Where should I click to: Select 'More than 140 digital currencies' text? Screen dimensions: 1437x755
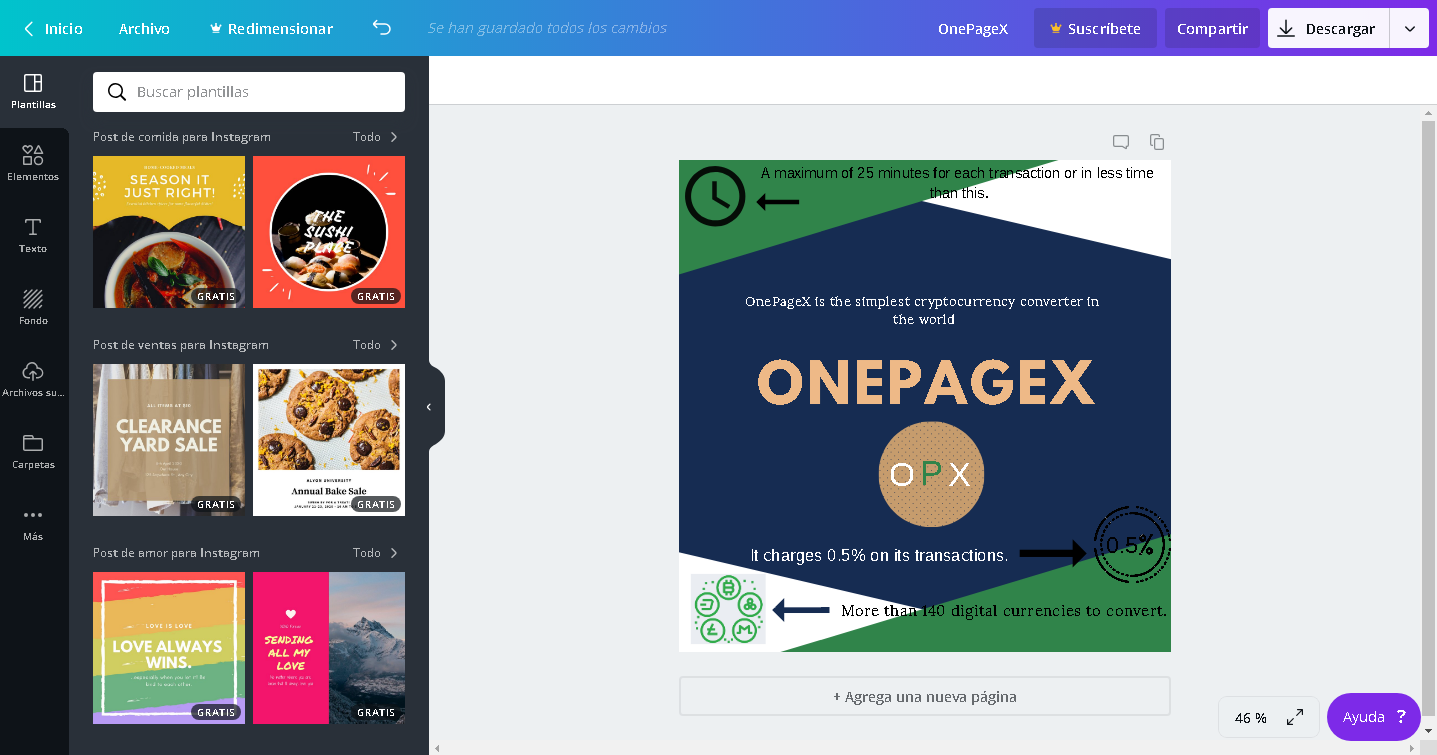(x=1004, y=611)
